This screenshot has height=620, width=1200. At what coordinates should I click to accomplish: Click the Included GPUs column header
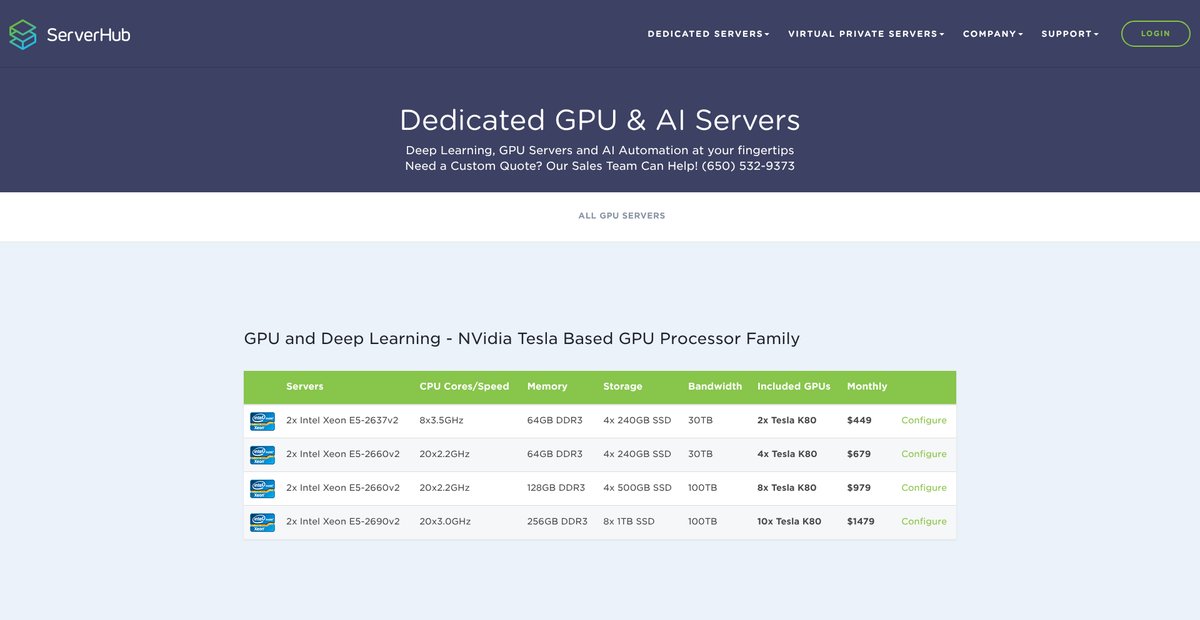794,387
